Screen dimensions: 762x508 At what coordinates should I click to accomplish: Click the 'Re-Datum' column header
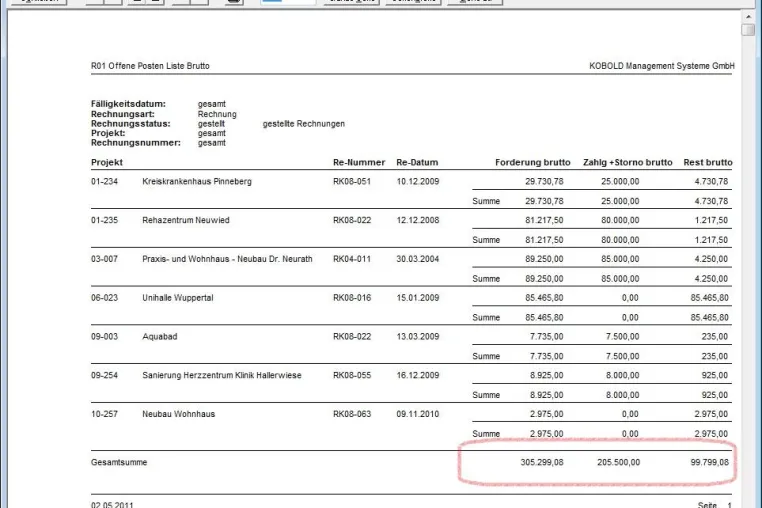click(x=417, y=162)
